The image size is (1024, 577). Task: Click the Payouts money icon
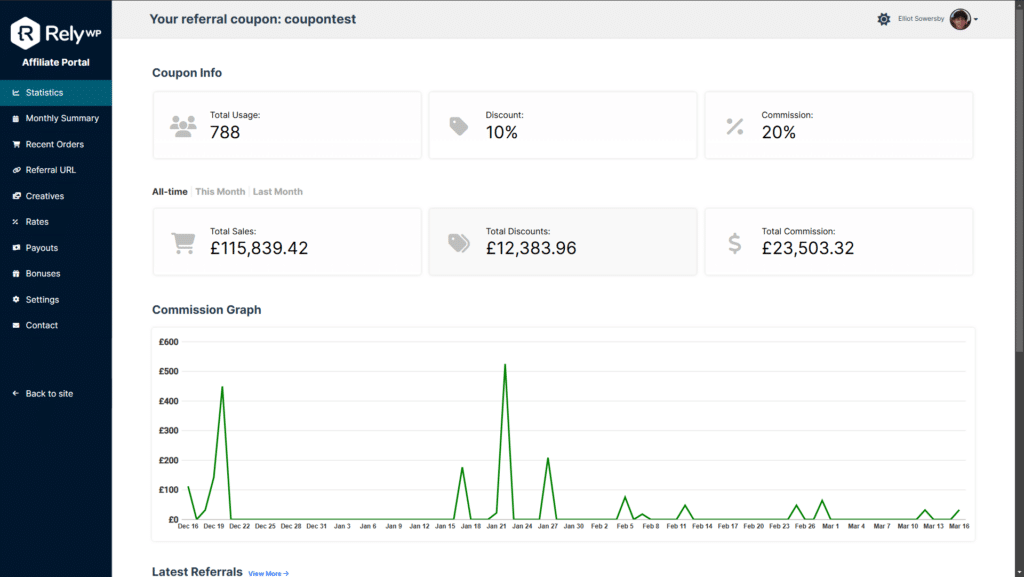(x=16, y=248)
